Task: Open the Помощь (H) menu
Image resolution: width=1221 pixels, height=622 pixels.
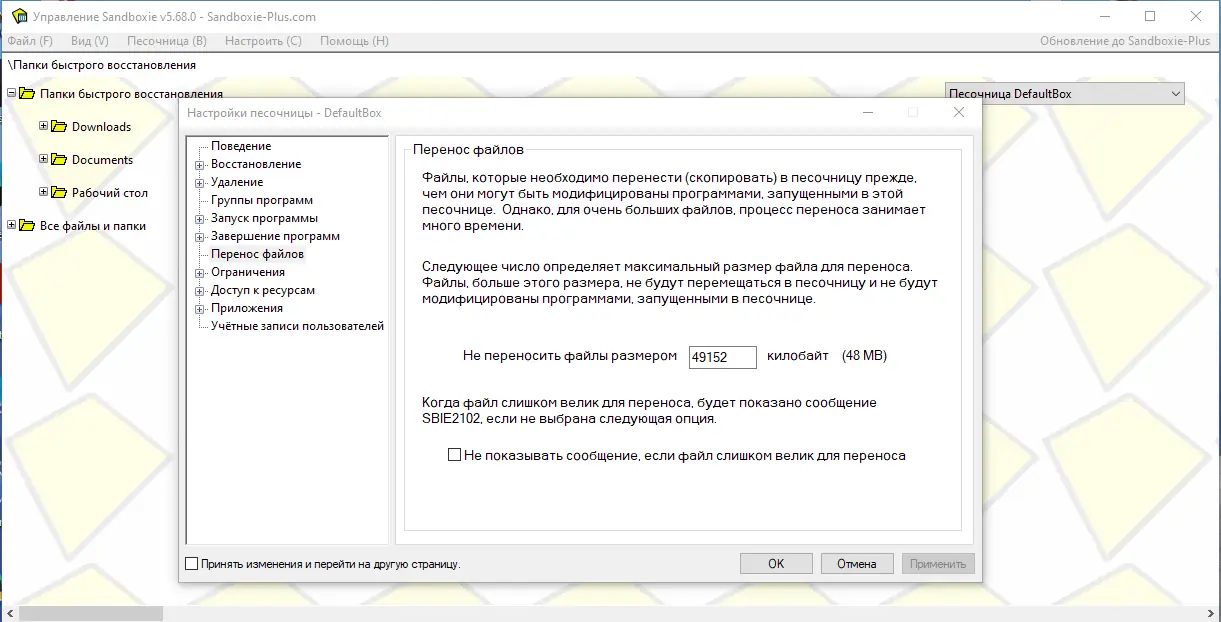Action: pyautogui.click(x=354, y=41)
